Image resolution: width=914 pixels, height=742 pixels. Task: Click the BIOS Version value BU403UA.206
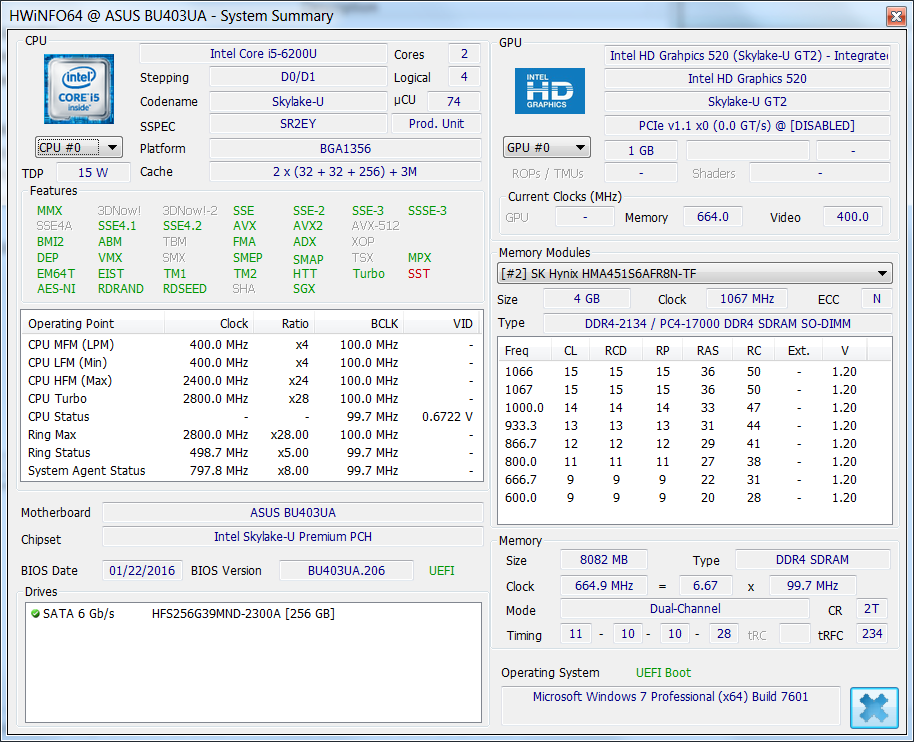[346, 571]
